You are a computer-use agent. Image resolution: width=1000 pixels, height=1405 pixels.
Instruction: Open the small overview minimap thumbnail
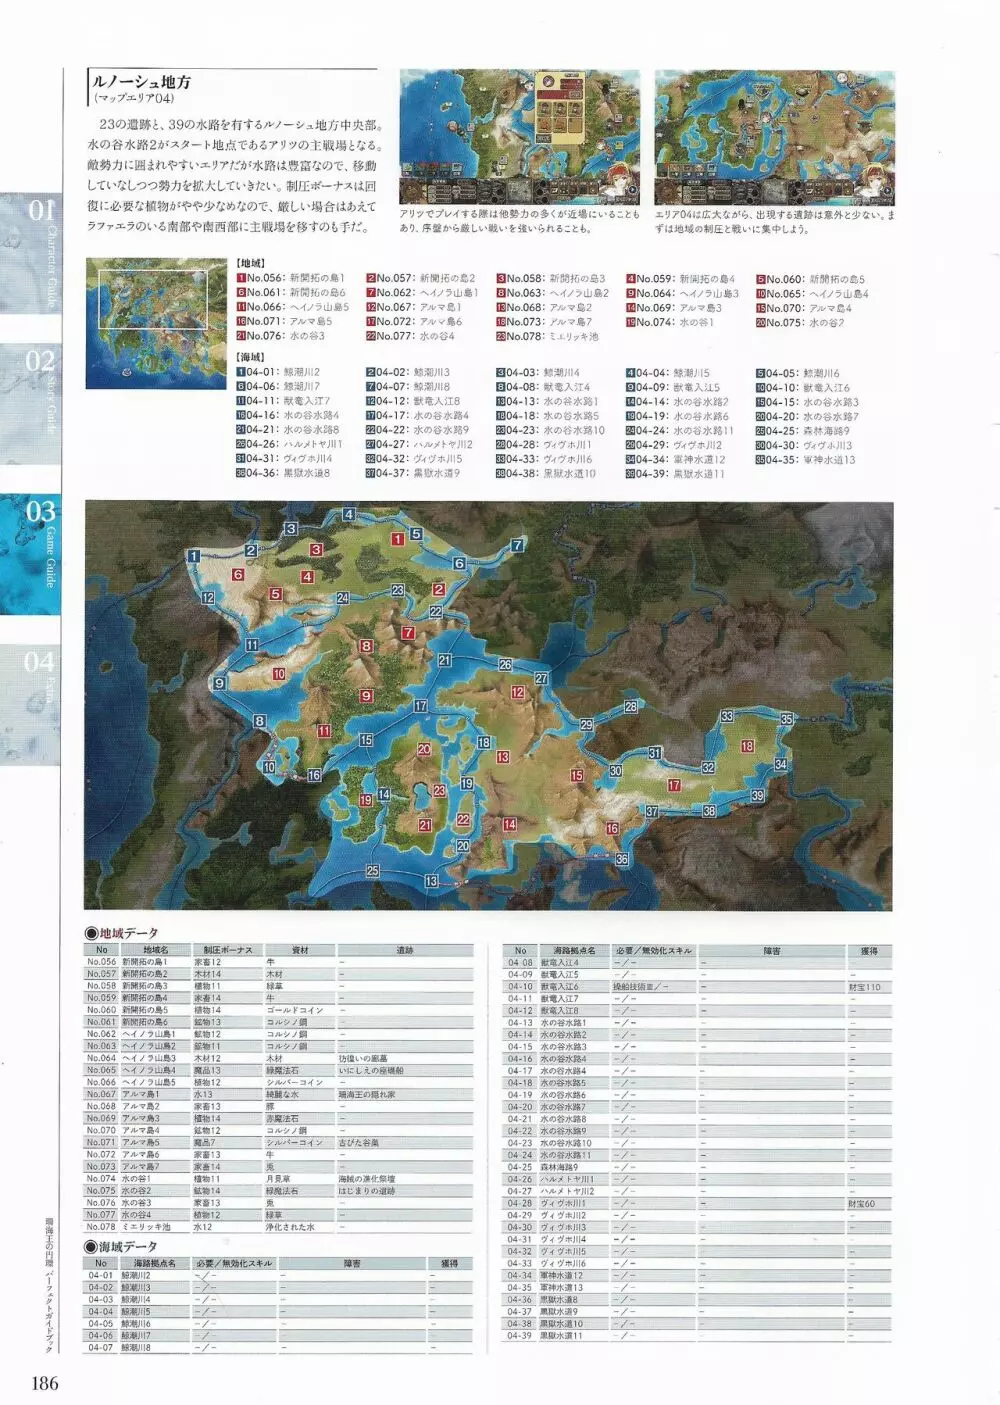[x=155, y=321]
